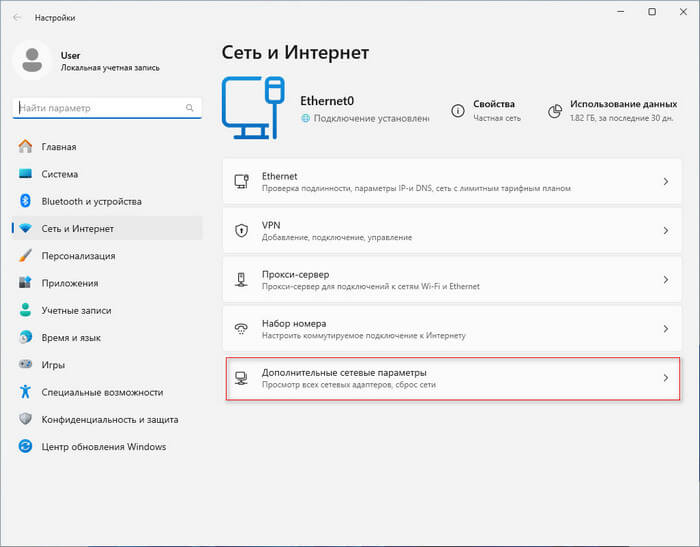This screenshot has height=547, width=700.
Task: Open Специальные возможности settings
Action: click(x=101, y=392)
